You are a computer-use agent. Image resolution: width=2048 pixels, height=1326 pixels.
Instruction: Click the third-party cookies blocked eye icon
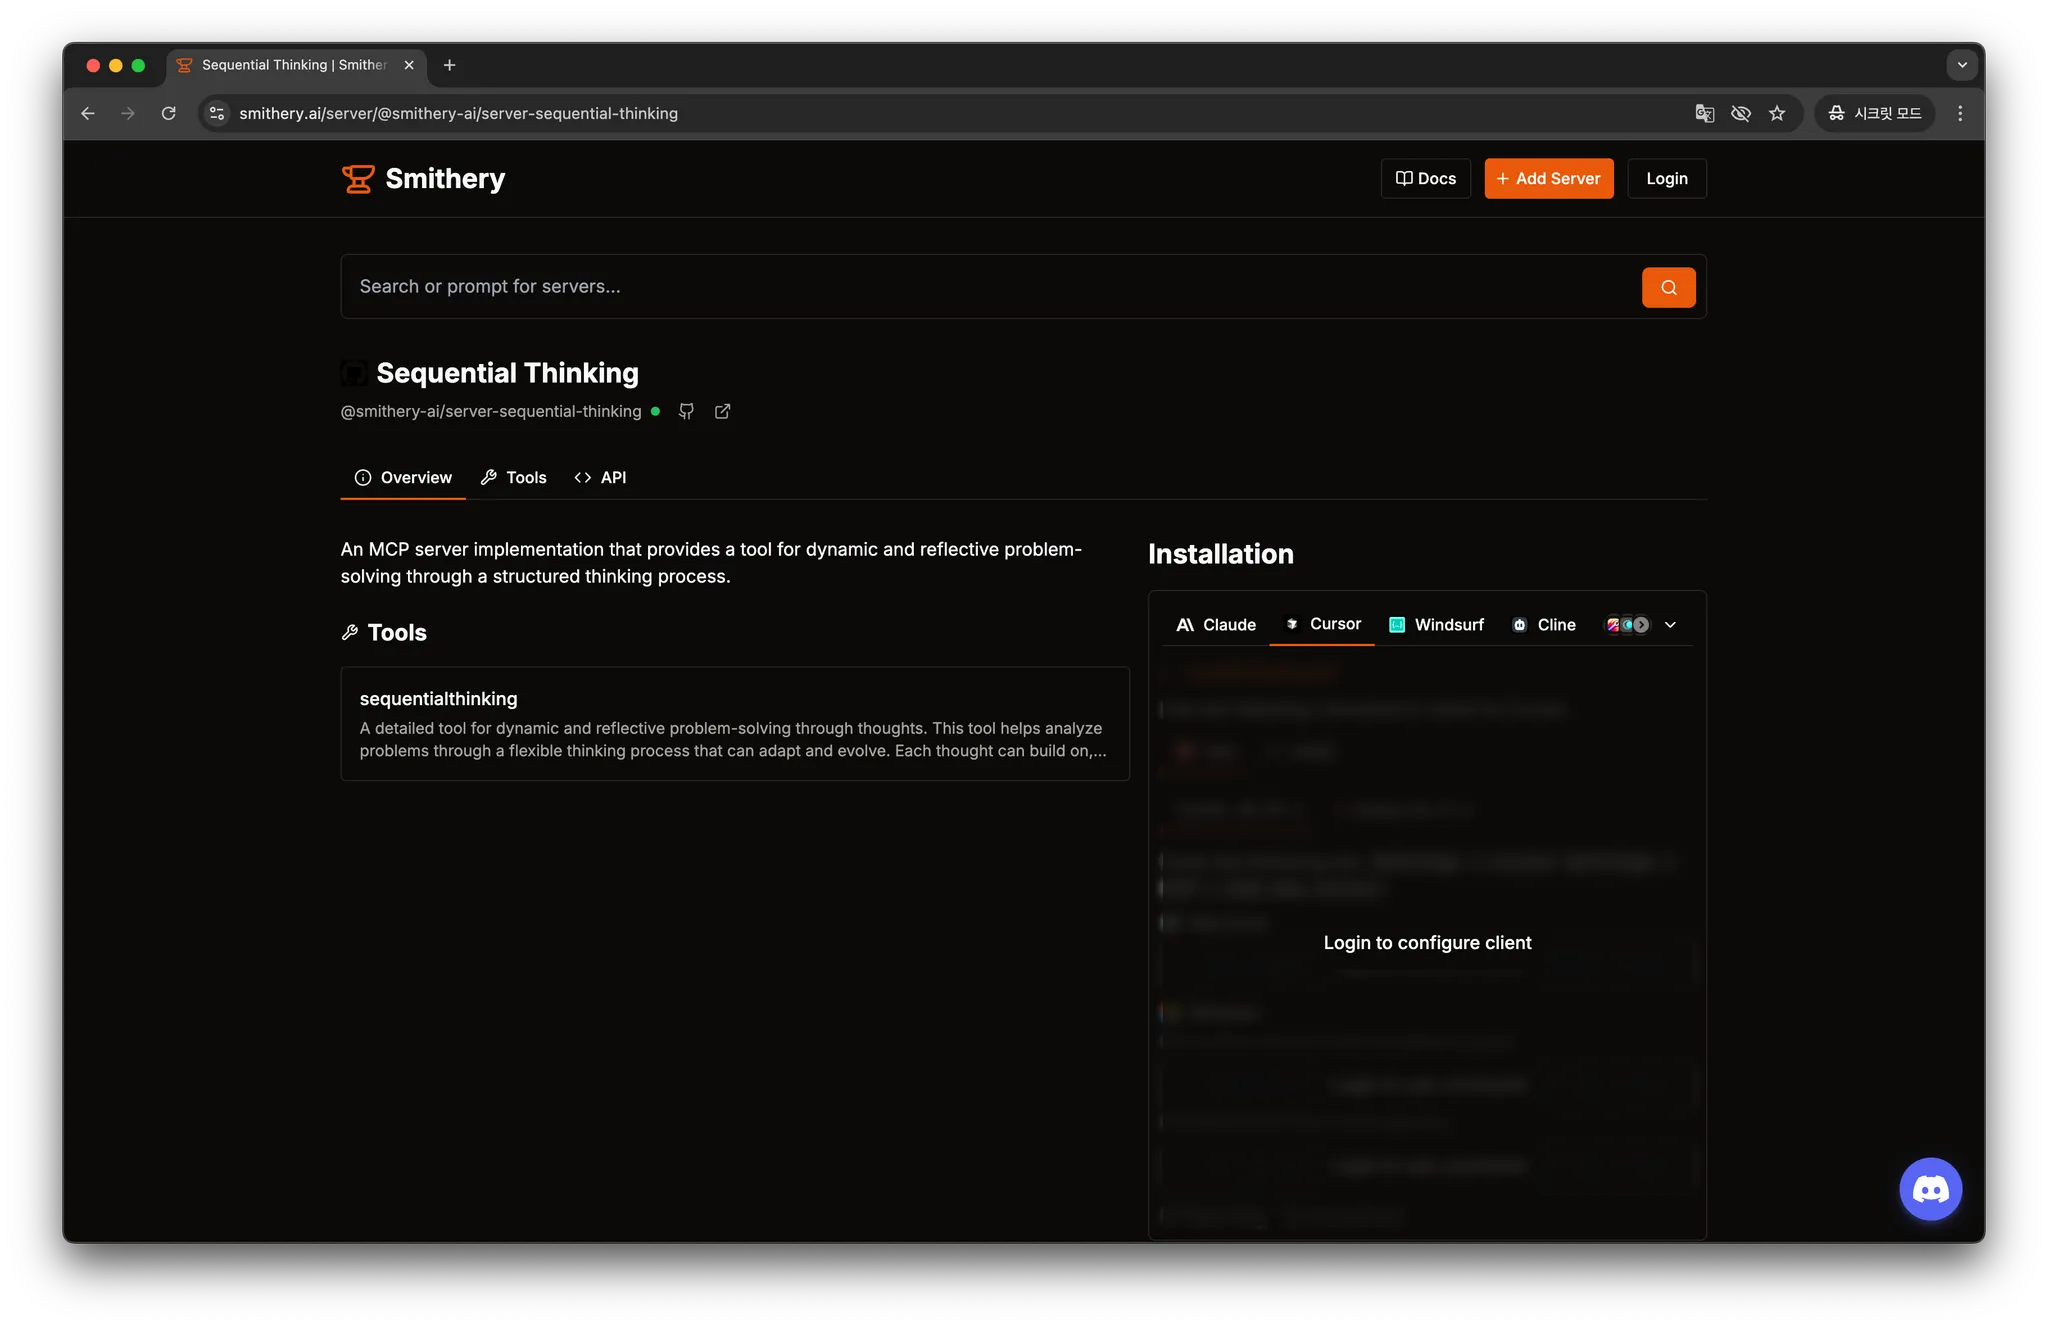(x=1741, y=114)
